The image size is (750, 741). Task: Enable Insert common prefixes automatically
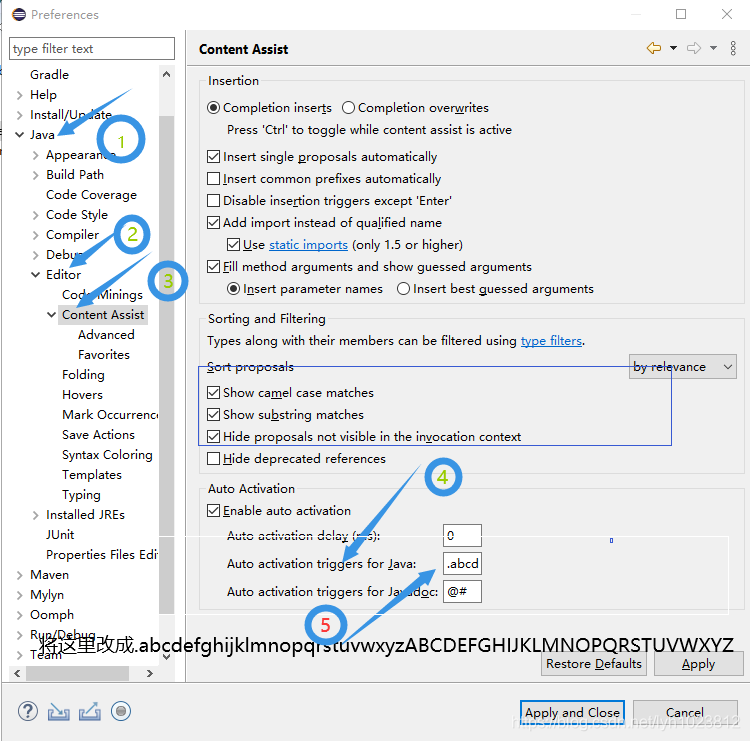(213, 179)
